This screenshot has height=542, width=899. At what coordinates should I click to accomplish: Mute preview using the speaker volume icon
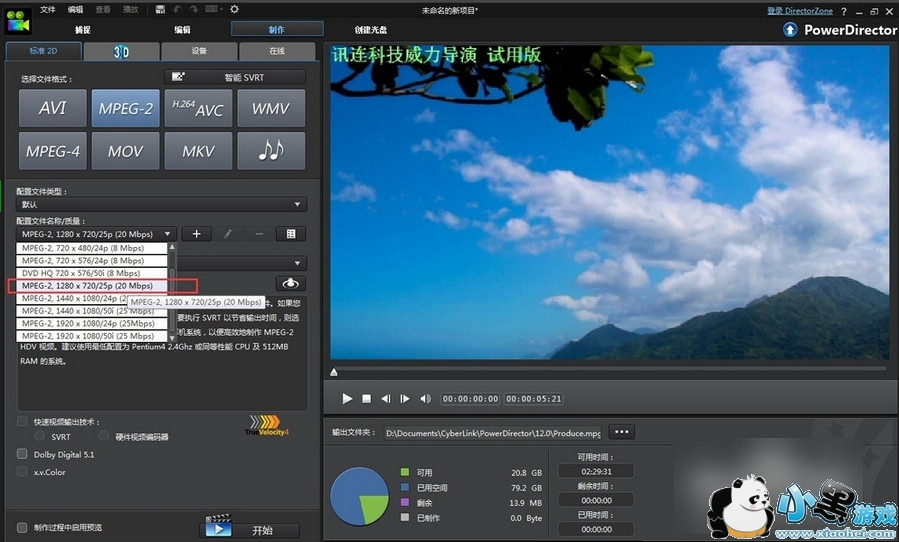425,398
